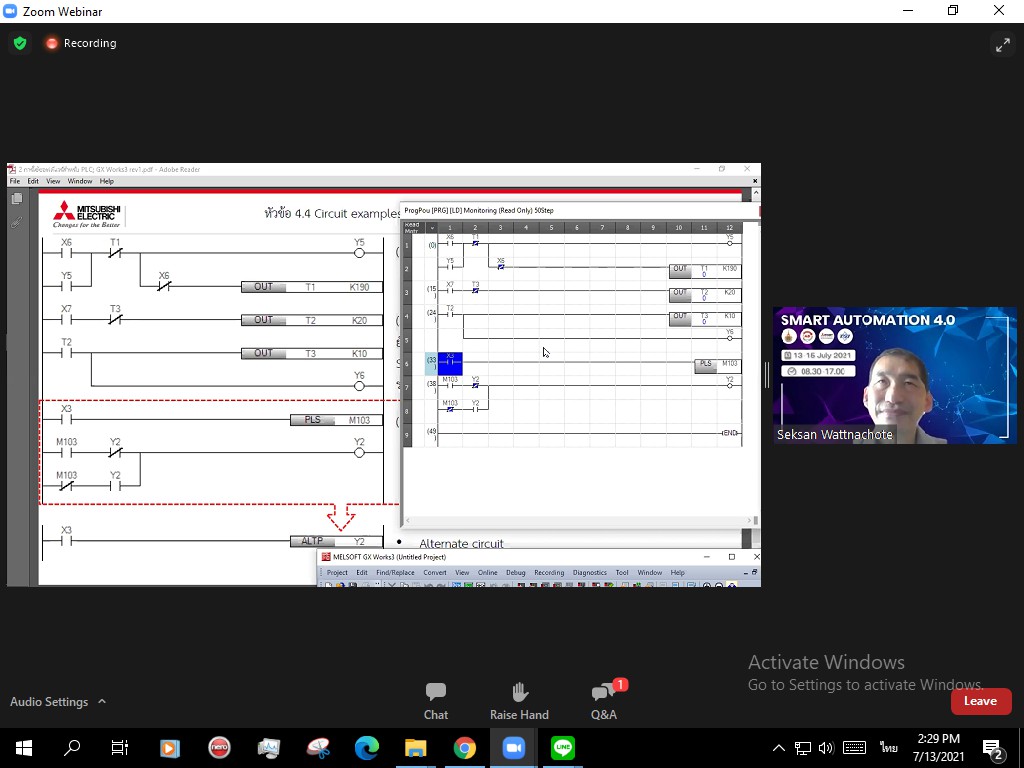
Task: Open View menu in Adobe Reader
Action: (53, 181)
